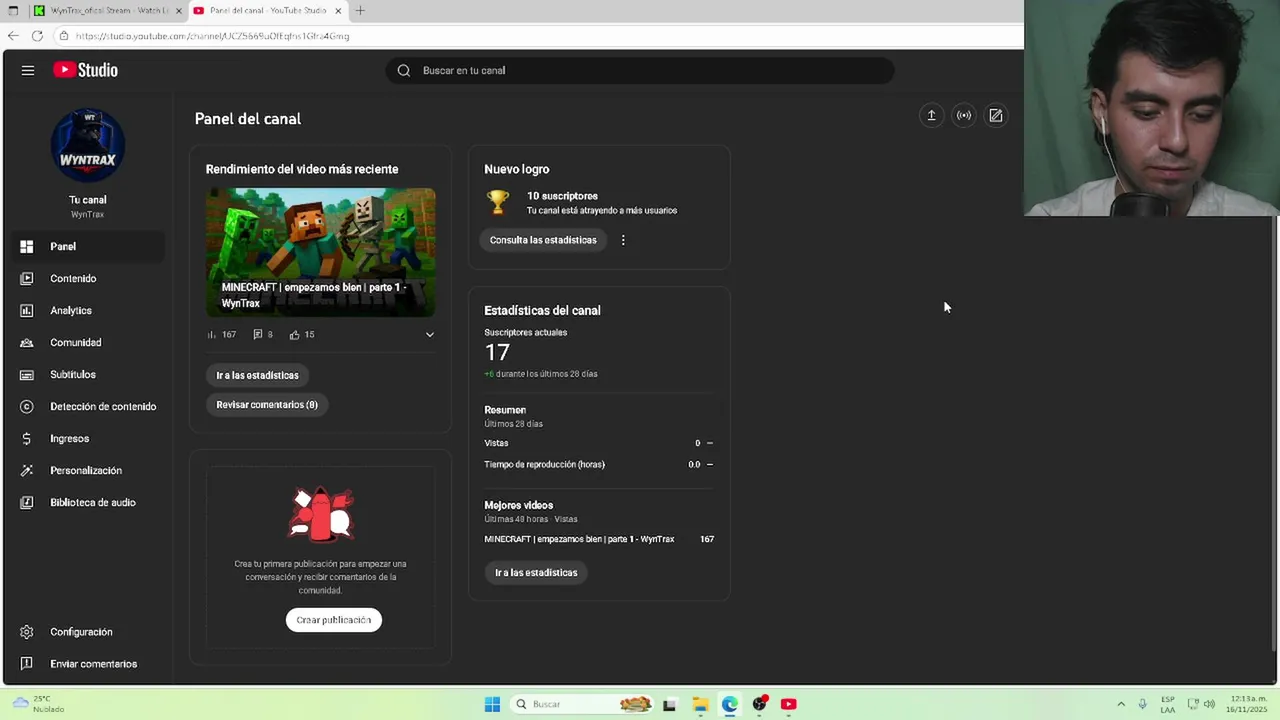Click the trophy achievement icon
The width and height of the screenshot is (1280, 720).
click(x=498, y=202)
